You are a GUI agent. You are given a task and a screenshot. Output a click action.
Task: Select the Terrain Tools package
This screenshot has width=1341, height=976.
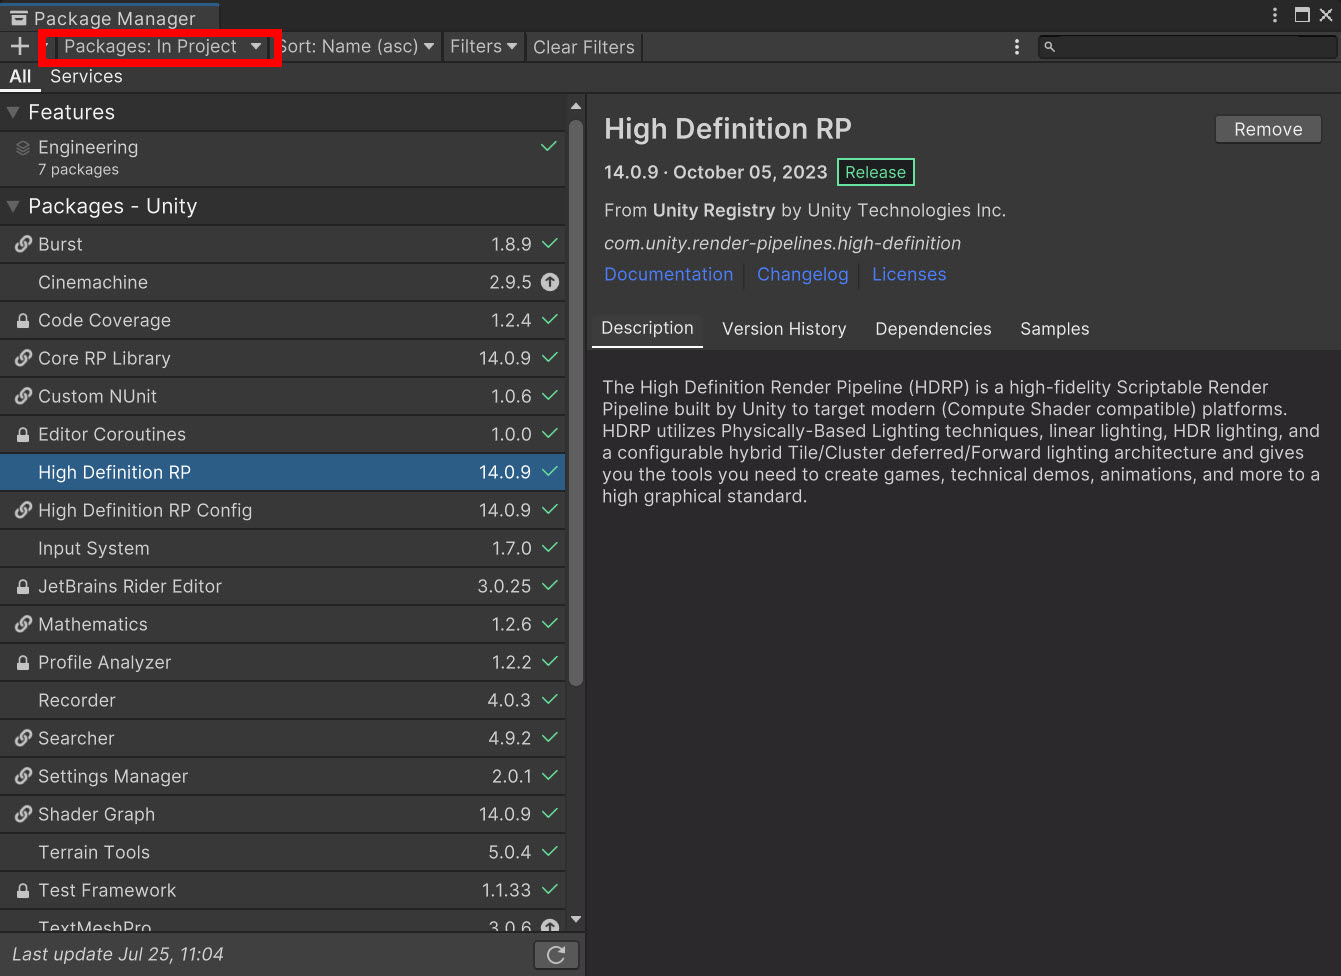pyautogui.click(x=283, y=852)
